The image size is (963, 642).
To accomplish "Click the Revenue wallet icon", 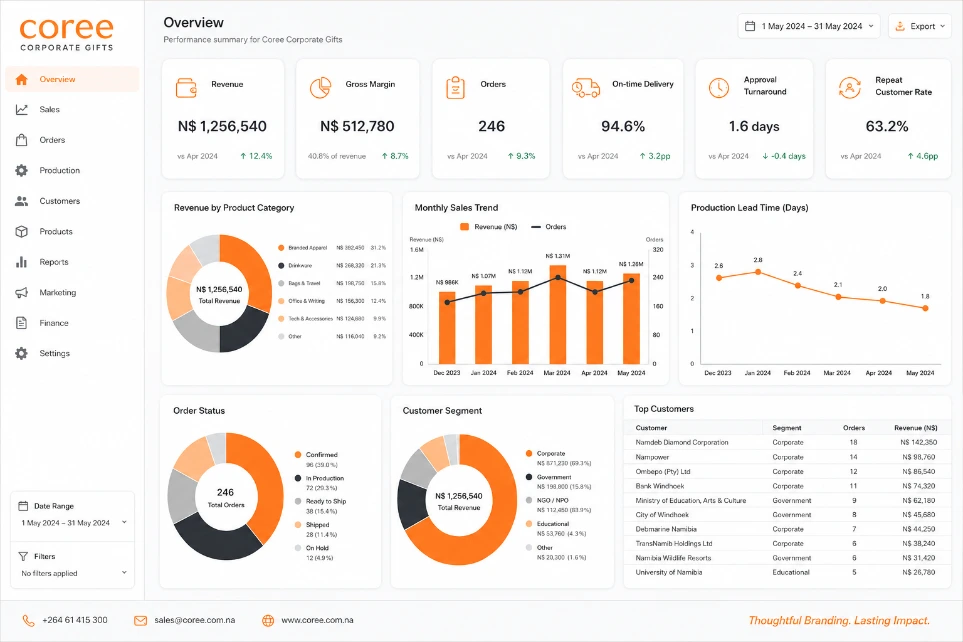I will point(186,88).
